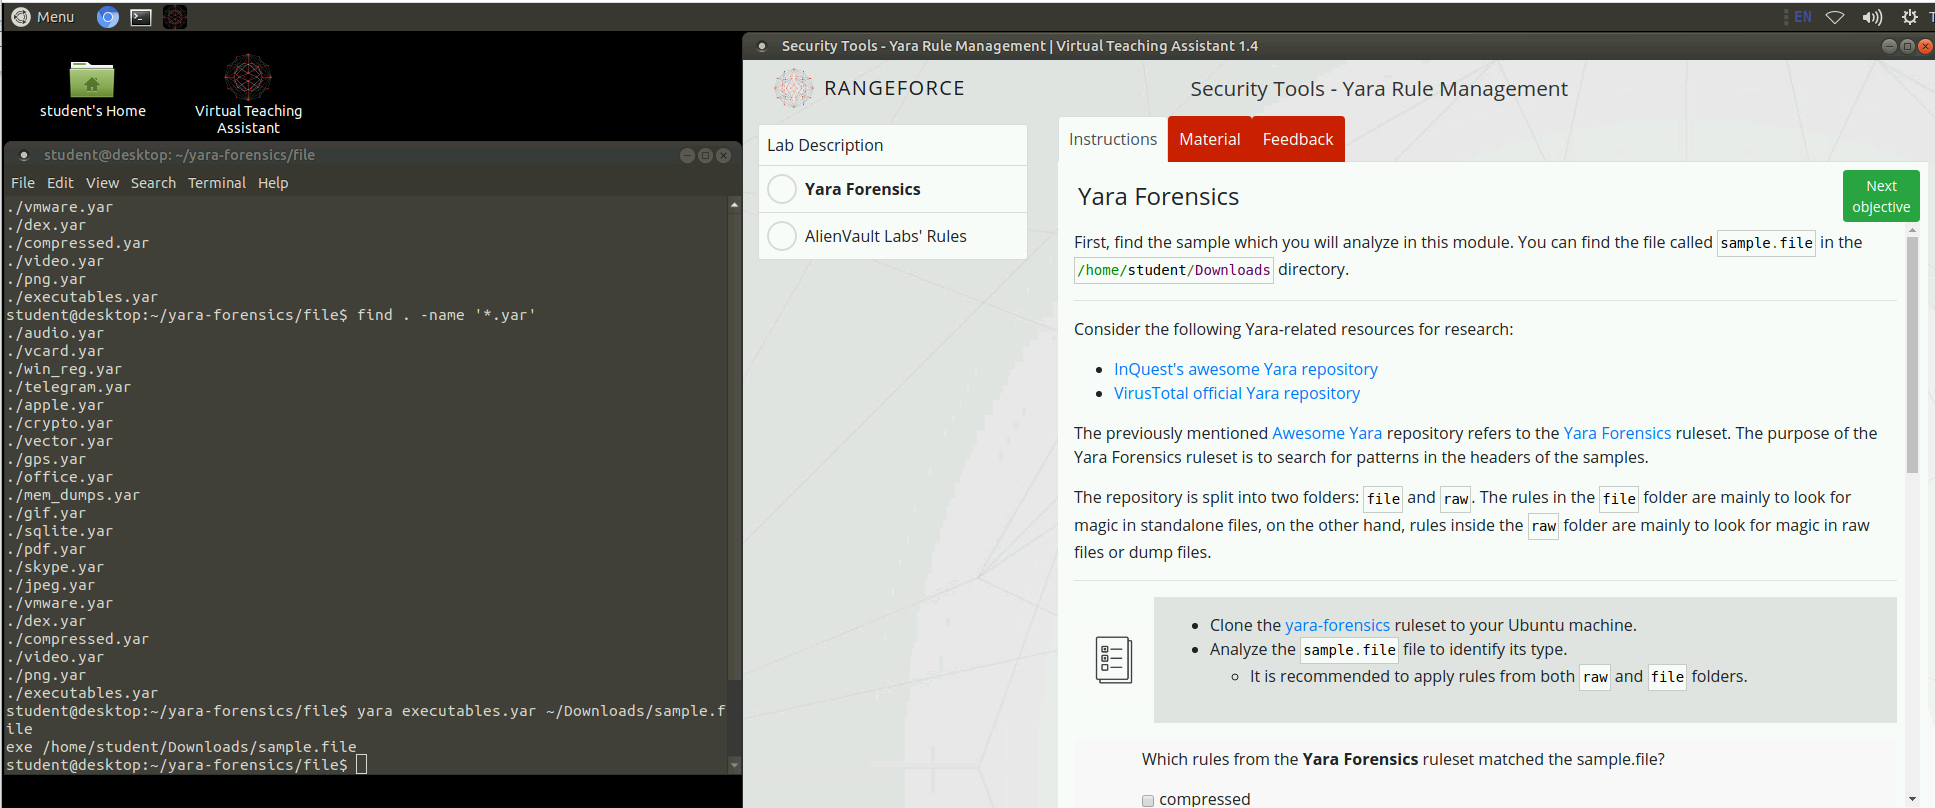Click the network indicator in system tray
Screen dimensions: 1935x808
pos(1835,17)
